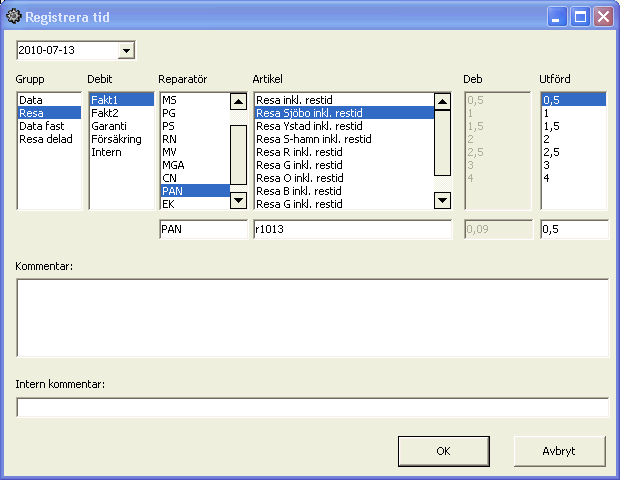Select 'Resa S-hamn inkl. restid' article
Image resolution: width=620 pixels, height=480 pixels.
313,139
